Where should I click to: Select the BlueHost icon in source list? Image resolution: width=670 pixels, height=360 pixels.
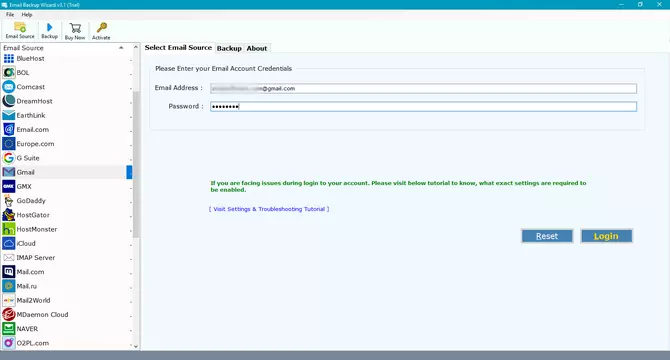click(9, 59)
